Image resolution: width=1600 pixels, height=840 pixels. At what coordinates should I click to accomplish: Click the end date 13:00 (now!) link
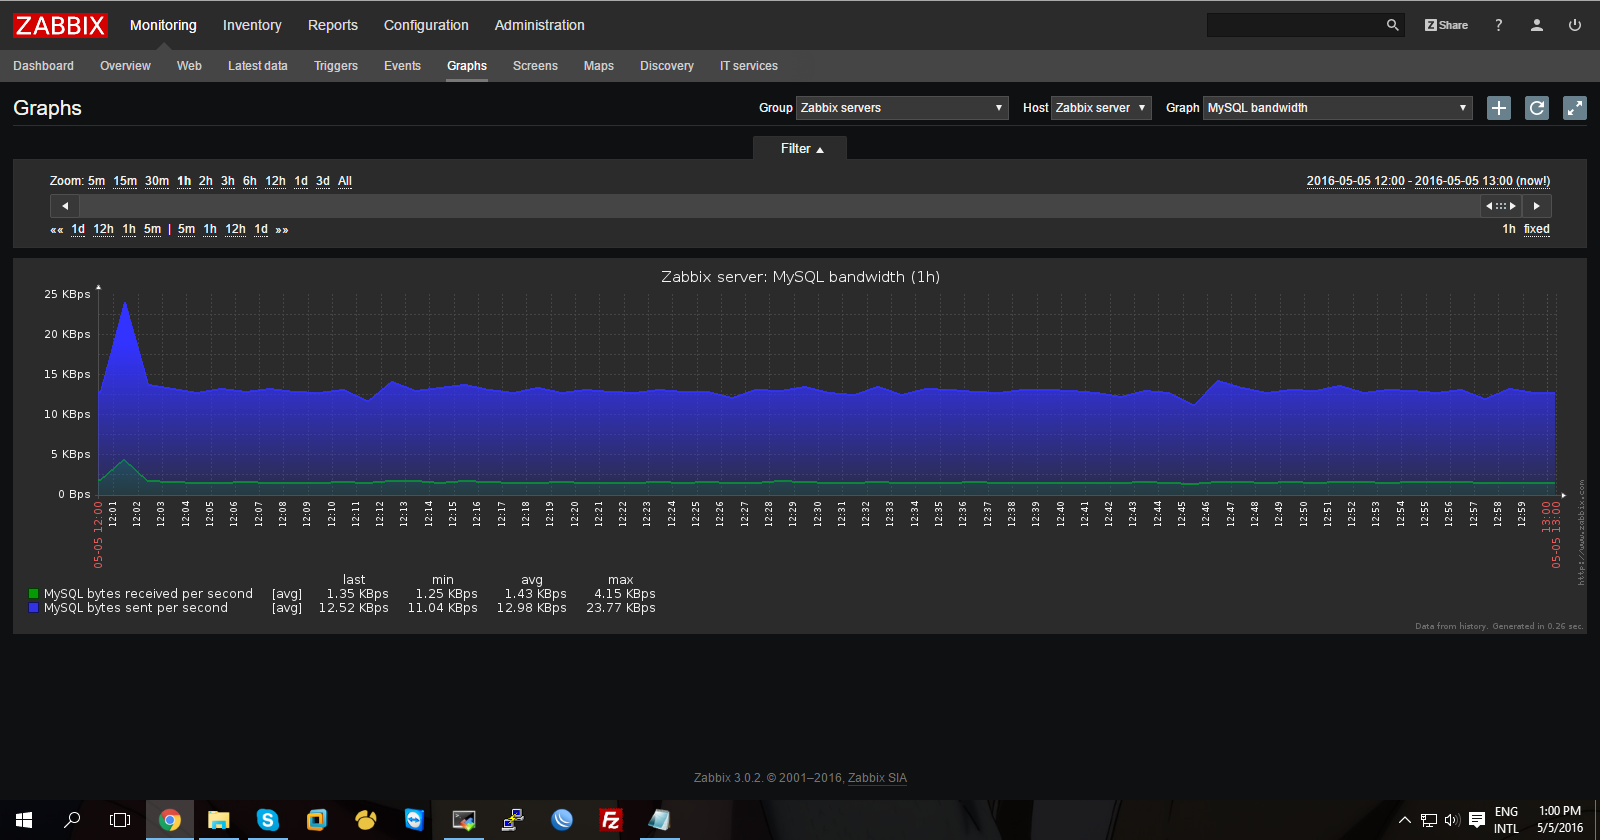click(x=1483, y=181)
